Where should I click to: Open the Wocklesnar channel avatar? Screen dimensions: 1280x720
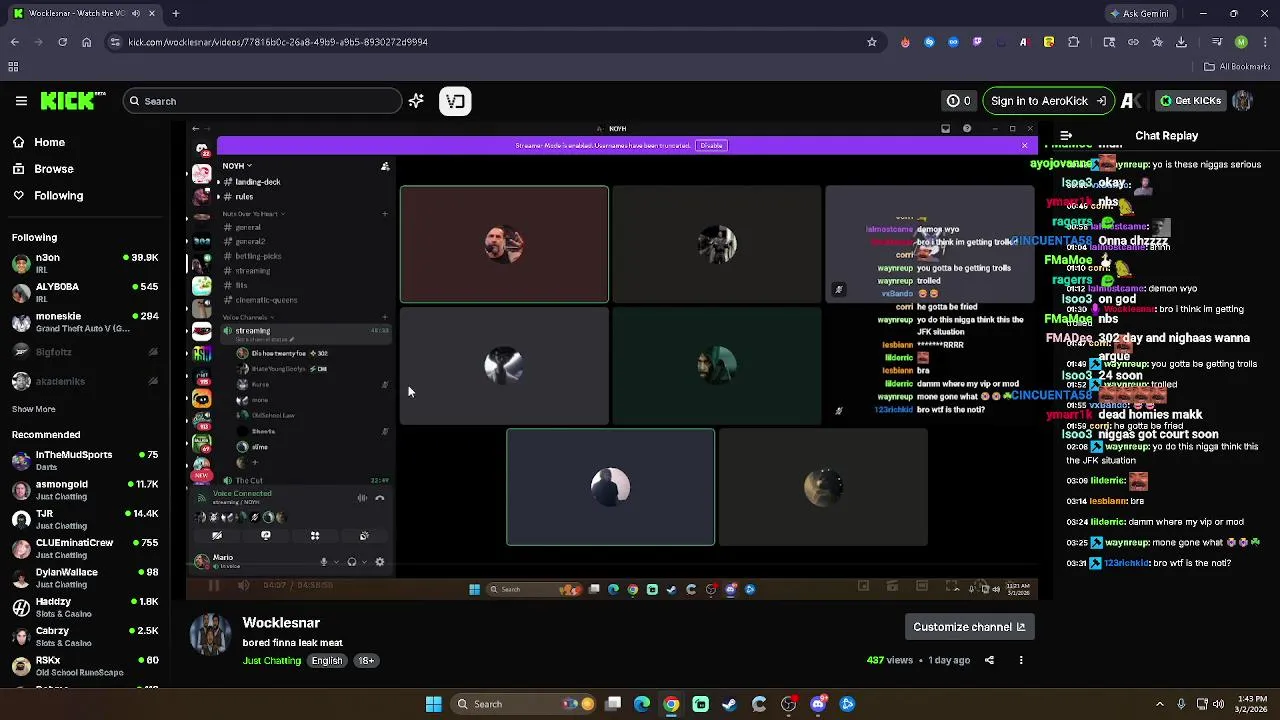(210, 635)
